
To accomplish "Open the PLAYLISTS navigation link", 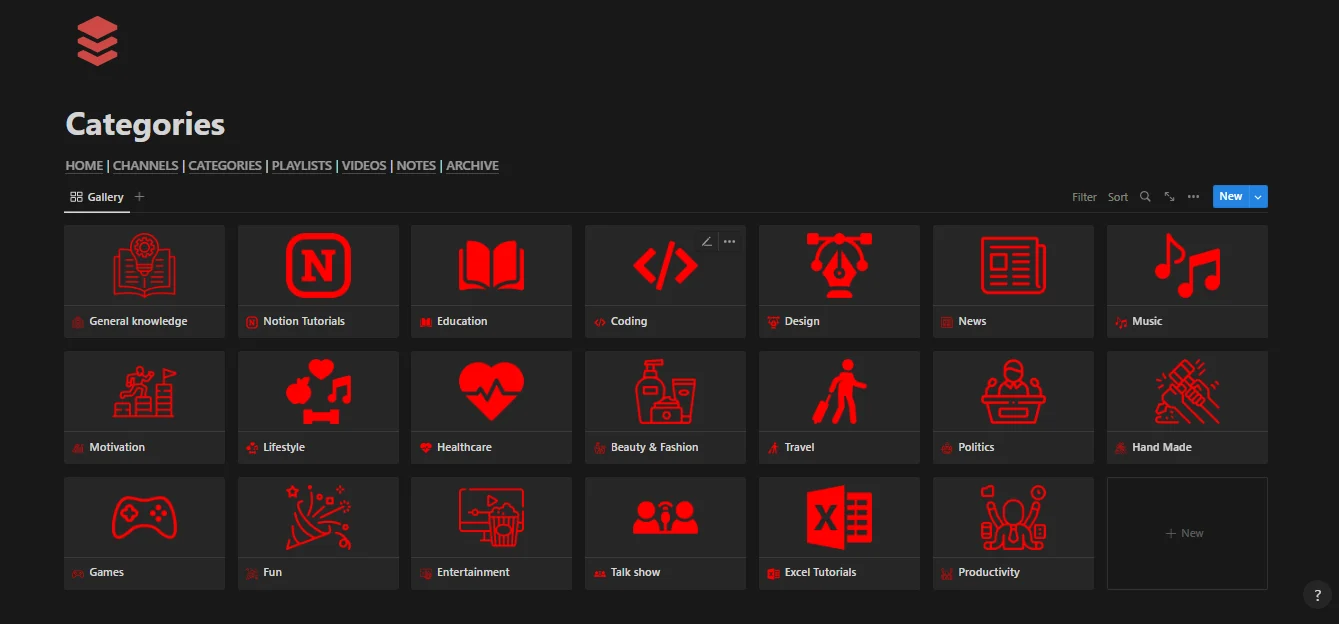I will coord(301,166).
